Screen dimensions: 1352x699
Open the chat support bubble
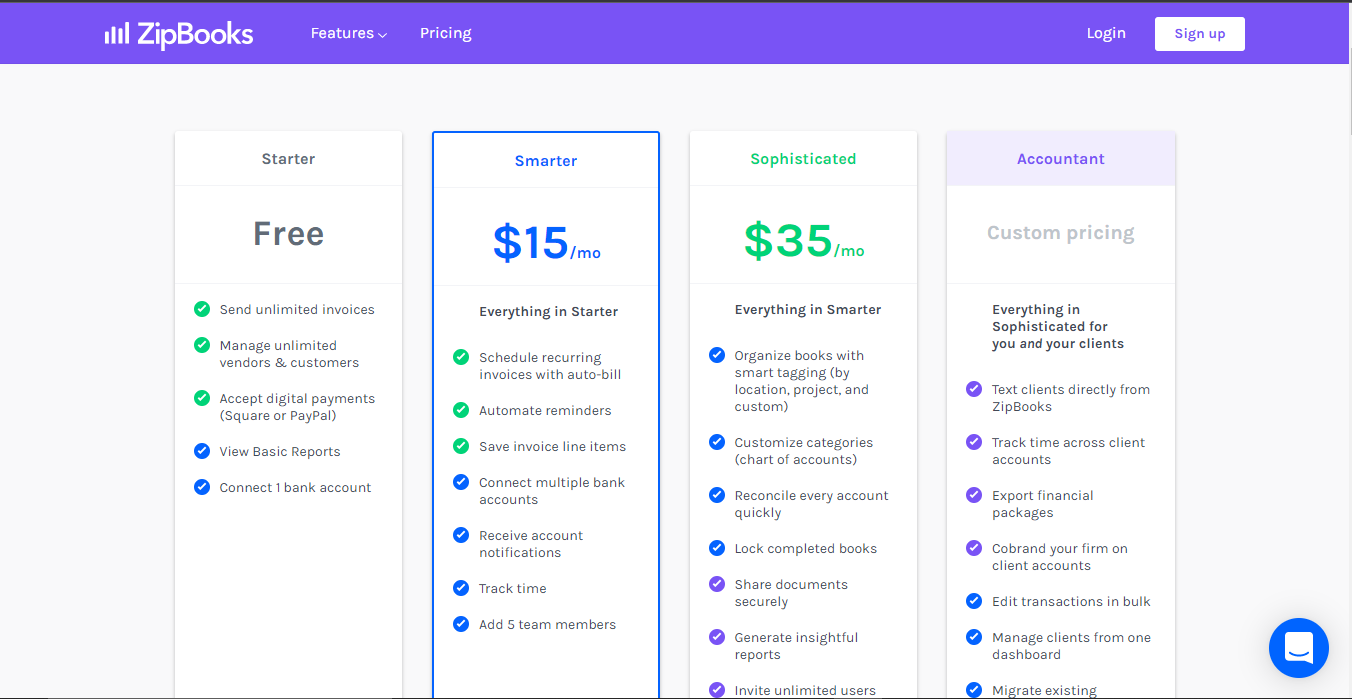[1298, 648]
